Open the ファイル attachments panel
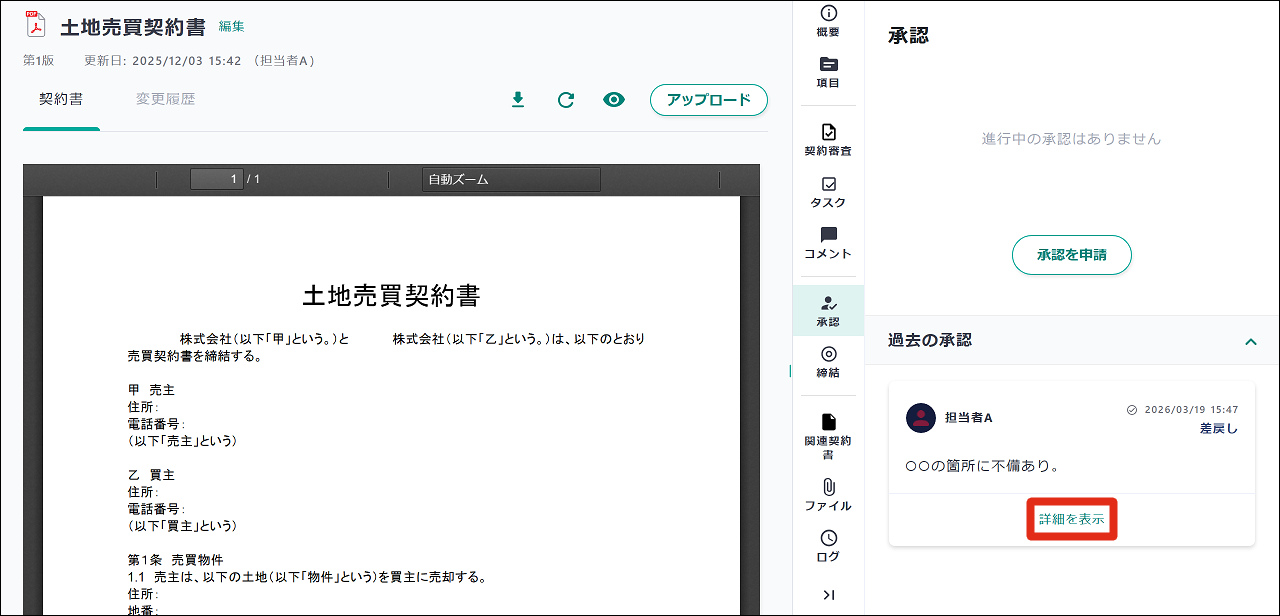This screenshot has width=1280, height=616. (828, 495)
